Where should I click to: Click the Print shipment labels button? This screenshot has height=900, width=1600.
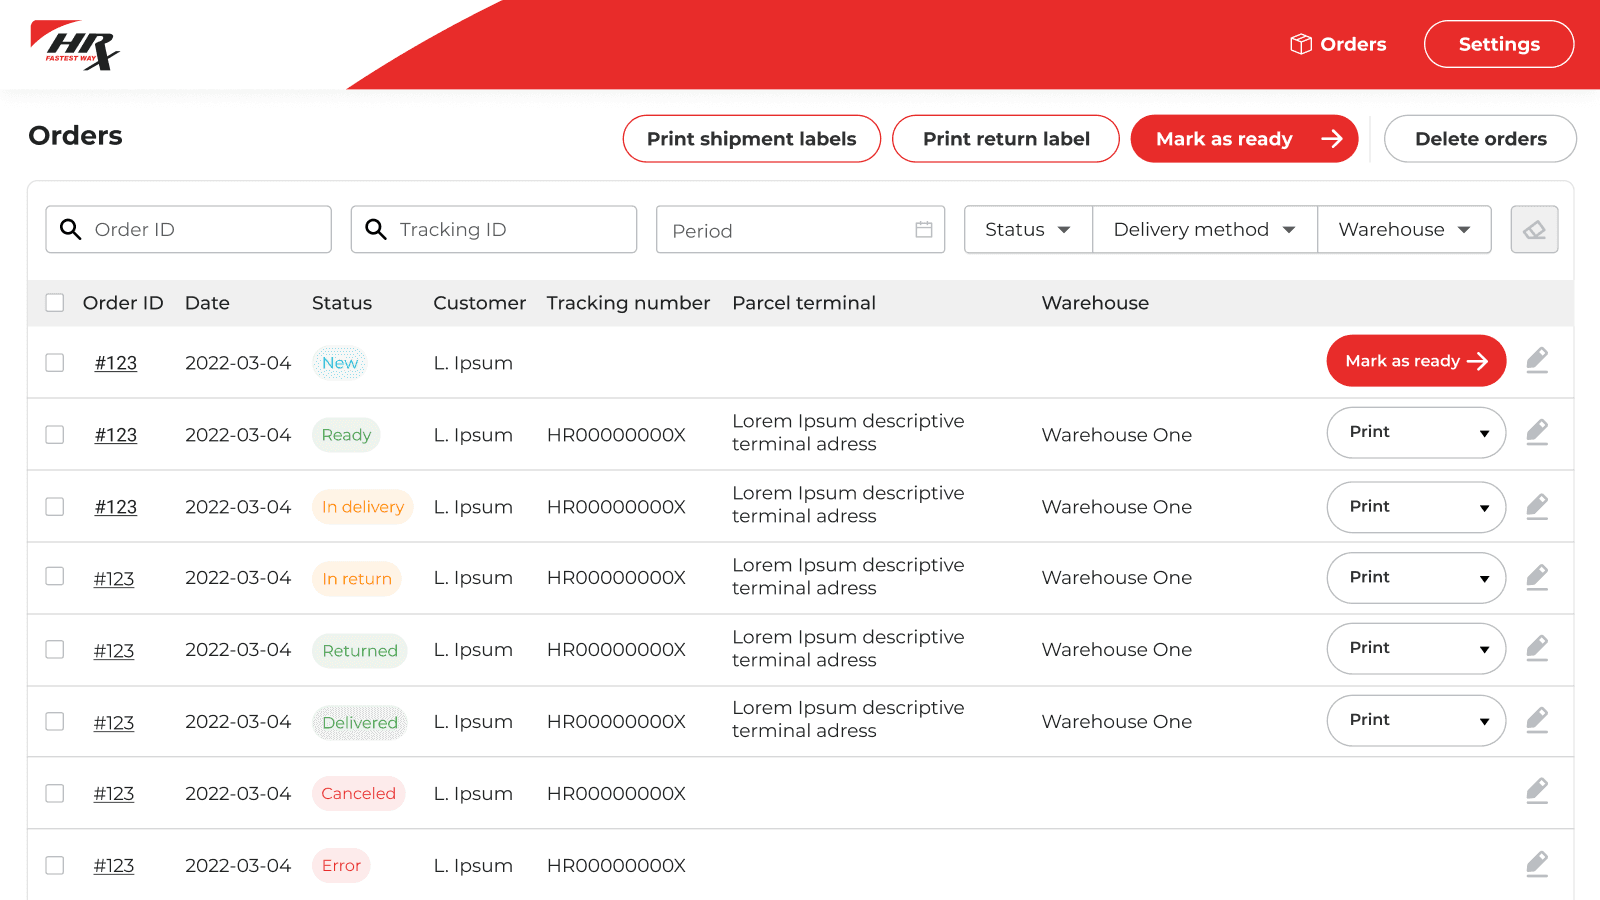pos(751,139)
